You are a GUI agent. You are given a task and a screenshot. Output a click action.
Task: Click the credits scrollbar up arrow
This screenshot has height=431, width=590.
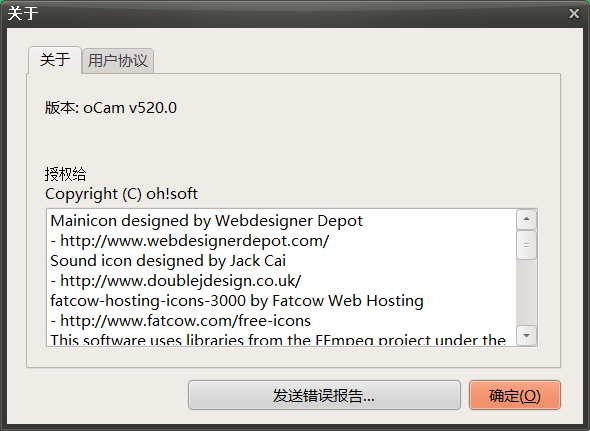point(526,219)
